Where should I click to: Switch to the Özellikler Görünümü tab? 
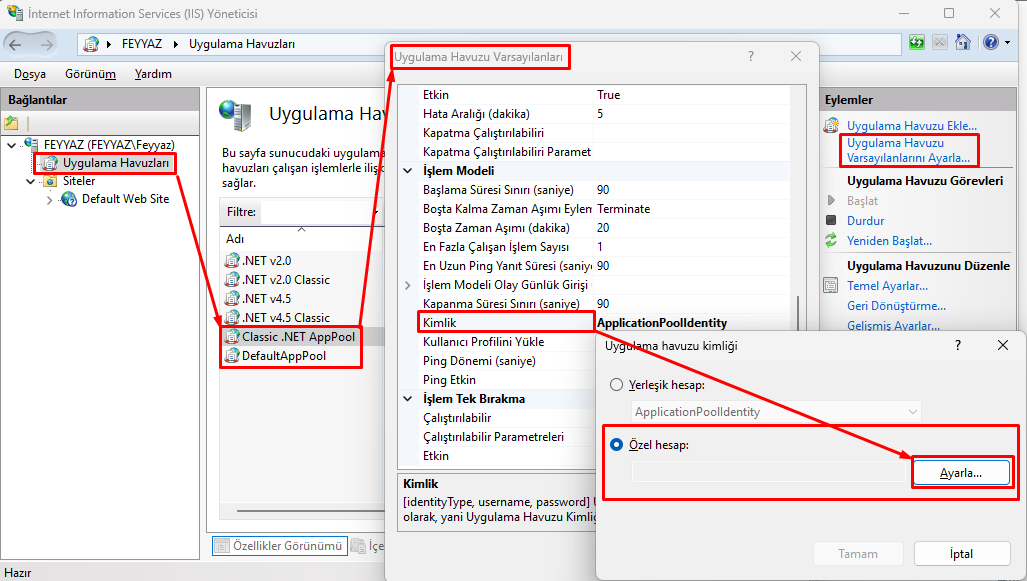point(280,546)
